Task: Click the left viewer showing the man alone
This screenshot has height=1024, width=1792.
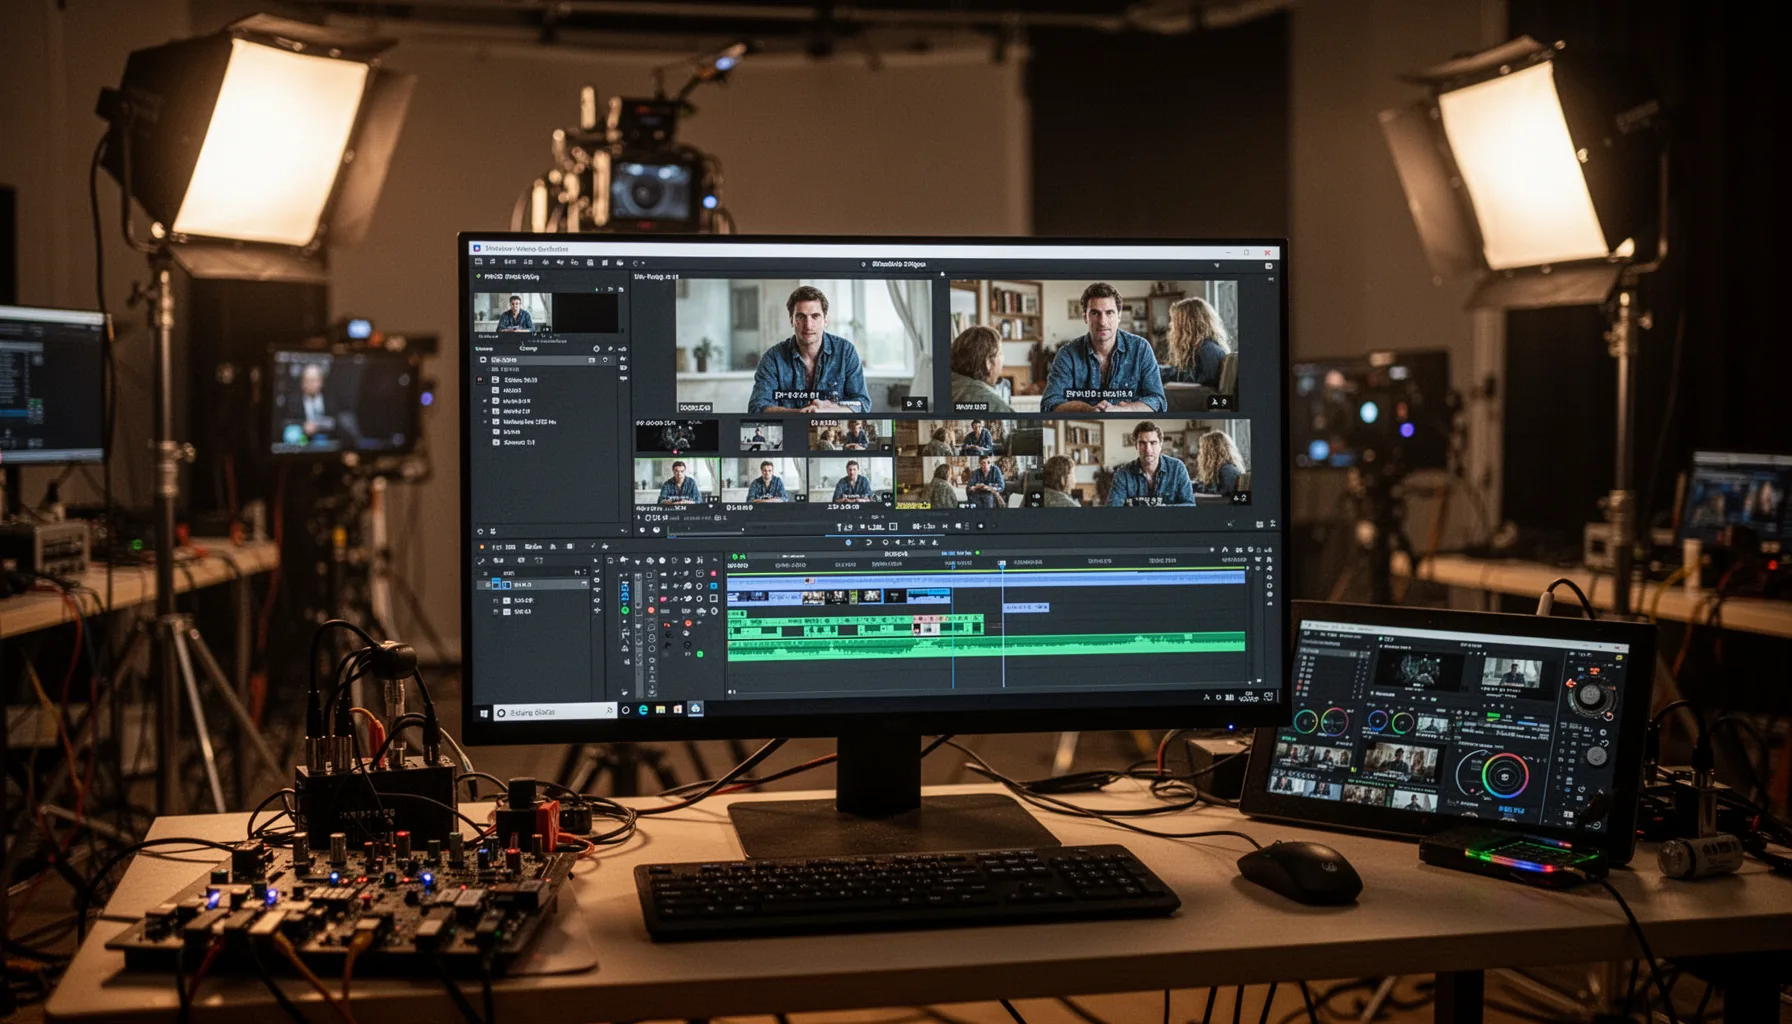Action: click(x=804, y=346)
